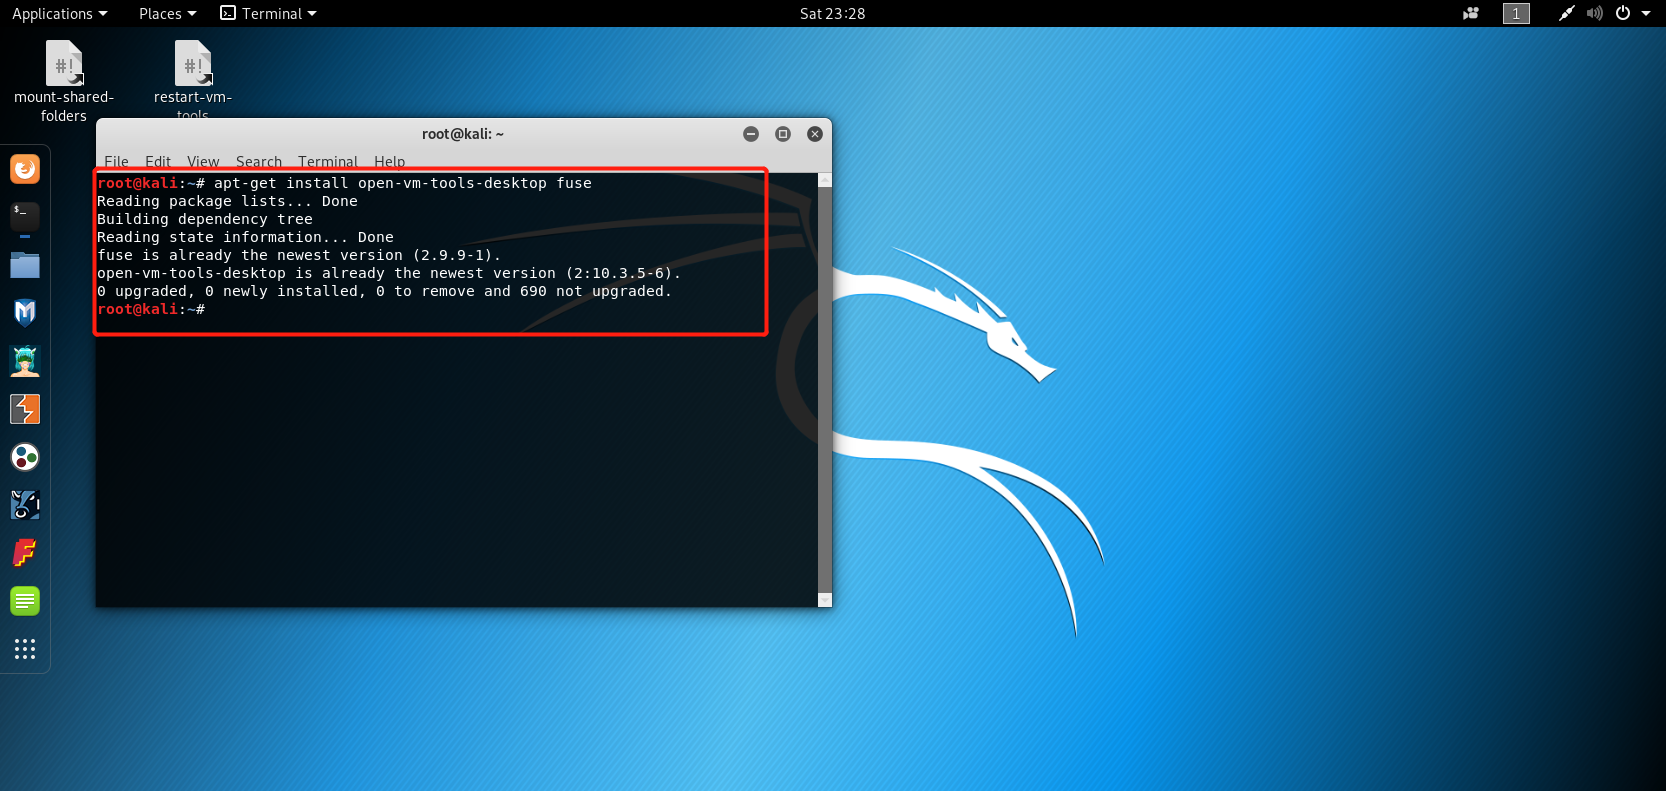Click the '0 upgraded, 0 newly installed' line
Viewport: 1666px width, 791px height.
pyautogui.click(x=385, y=291)
